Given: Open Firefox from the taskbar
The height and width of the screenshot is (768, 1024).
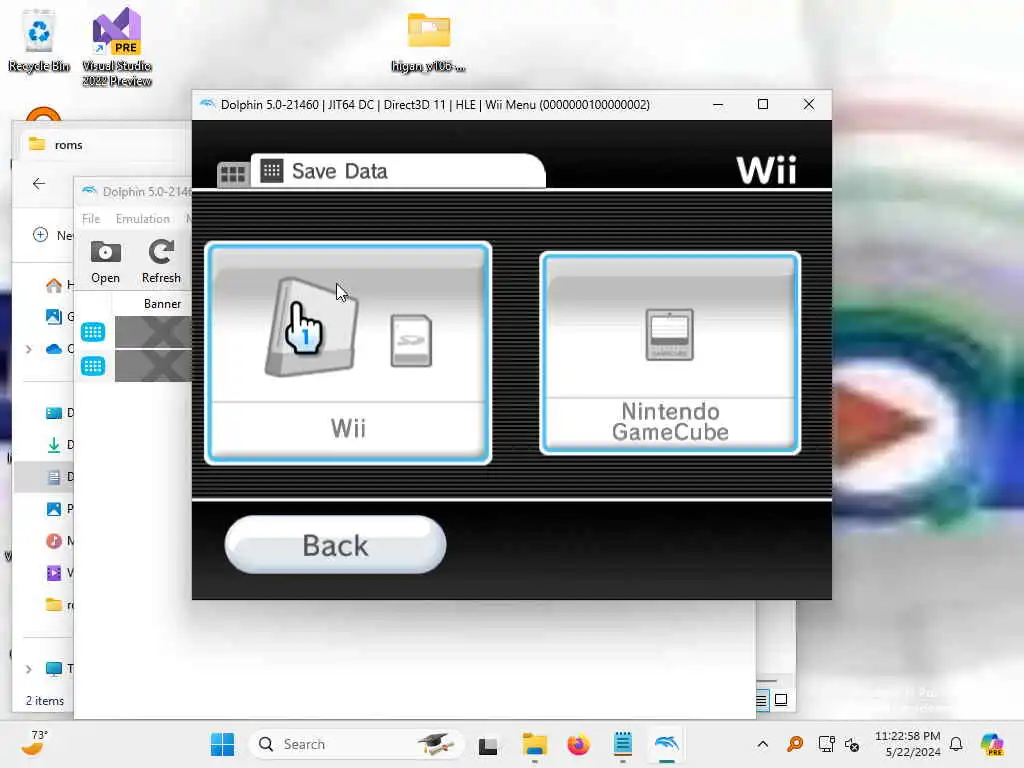Looking at the screenshot, I should click(x=578, y=744).
